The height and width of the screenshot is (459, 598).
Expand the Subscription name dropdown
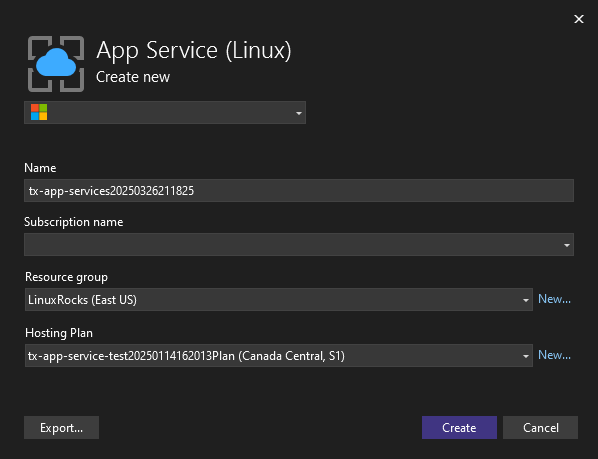(x=299, y=244)
